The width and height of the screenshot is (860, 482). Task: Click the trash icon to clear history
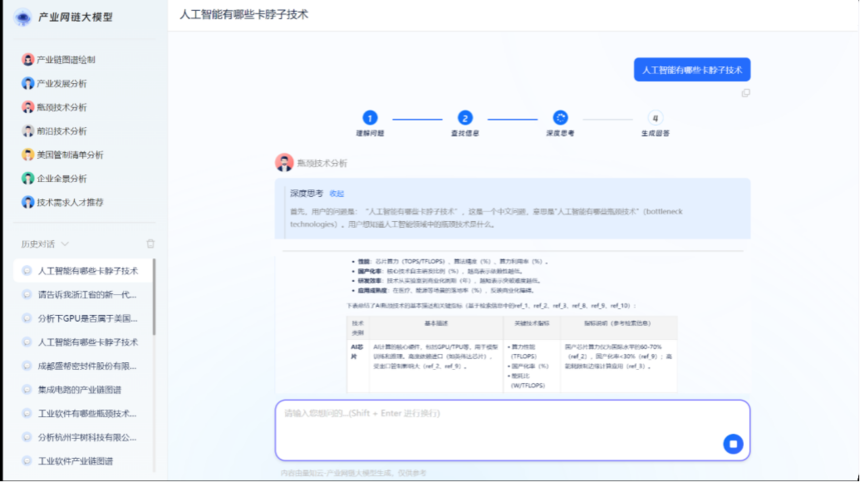click(150, 243)
